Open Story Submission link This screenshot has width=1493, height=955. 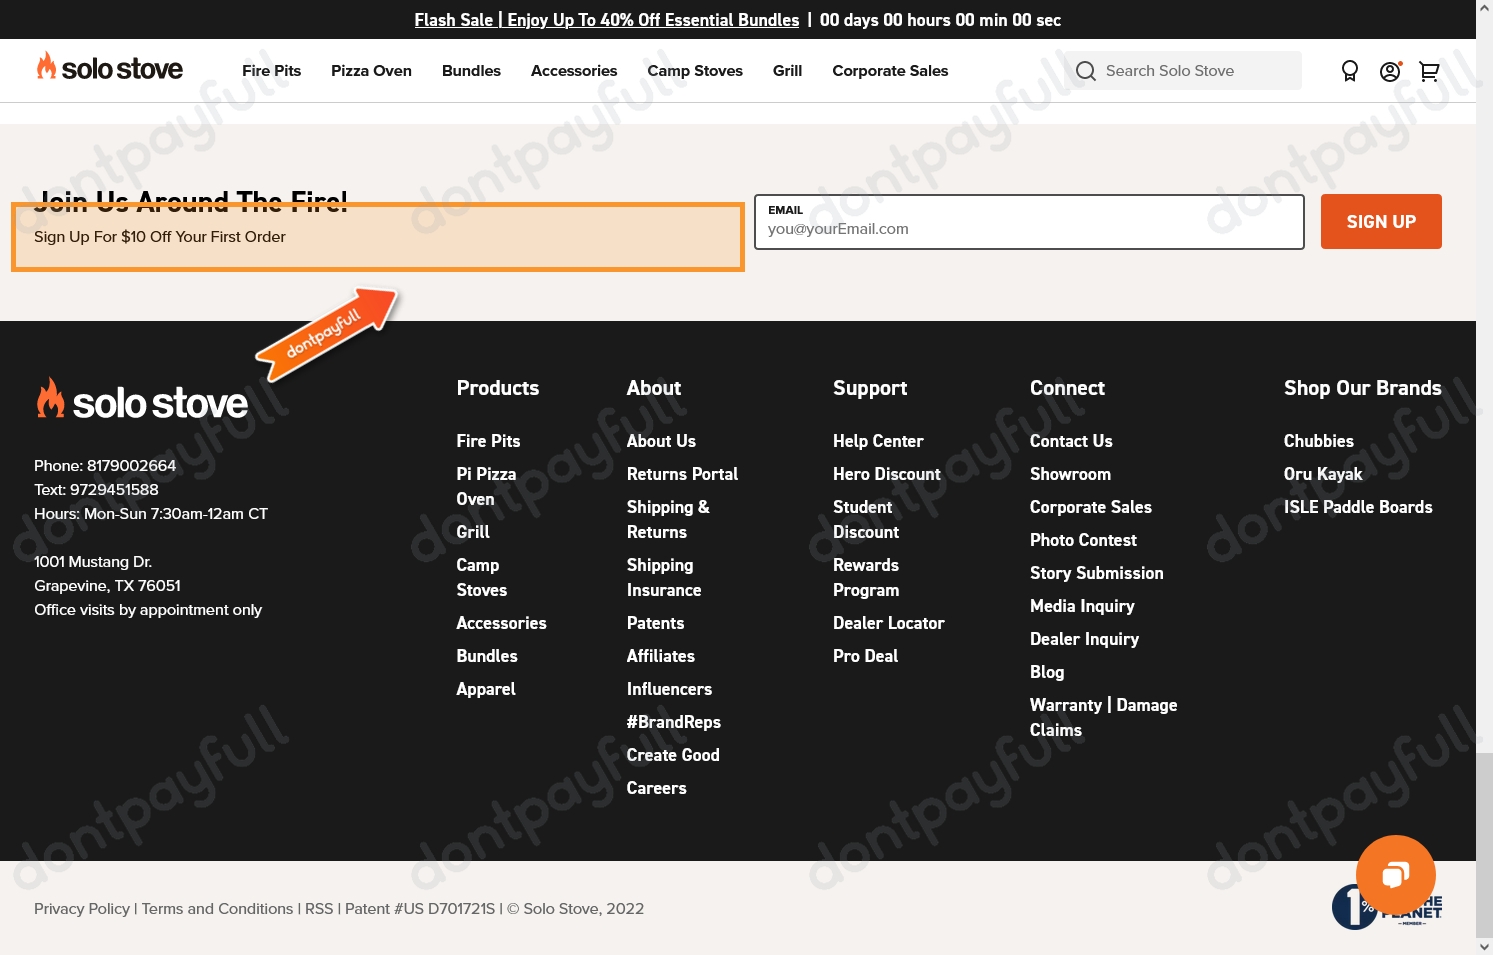[1097, 573]
